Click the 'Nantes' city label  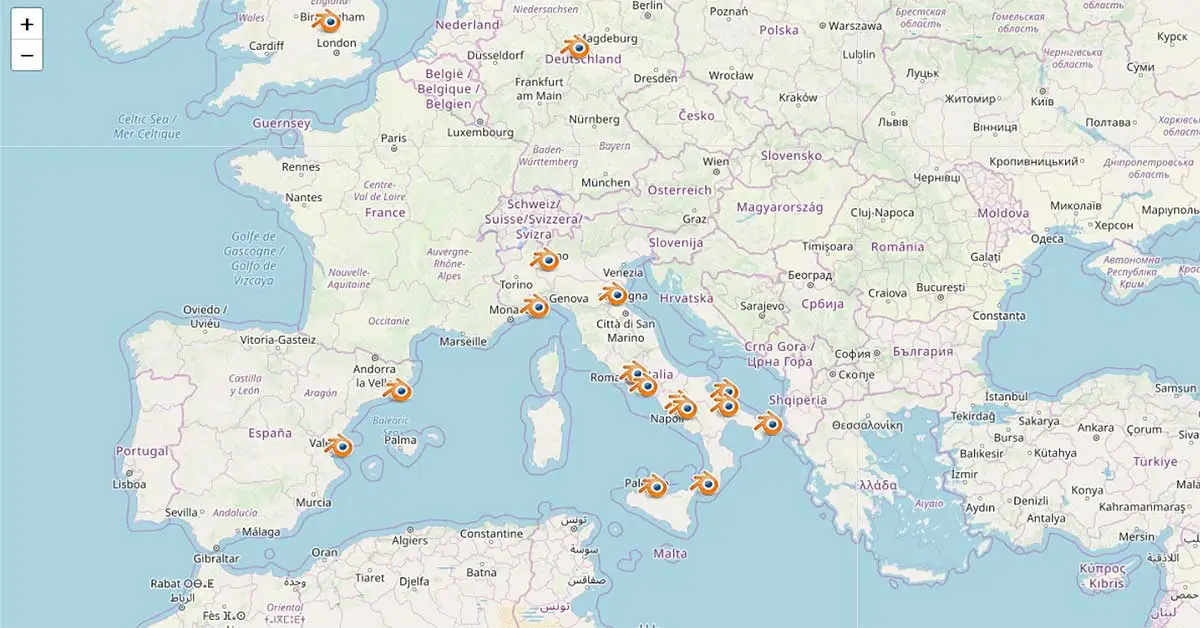click(304, 197)
